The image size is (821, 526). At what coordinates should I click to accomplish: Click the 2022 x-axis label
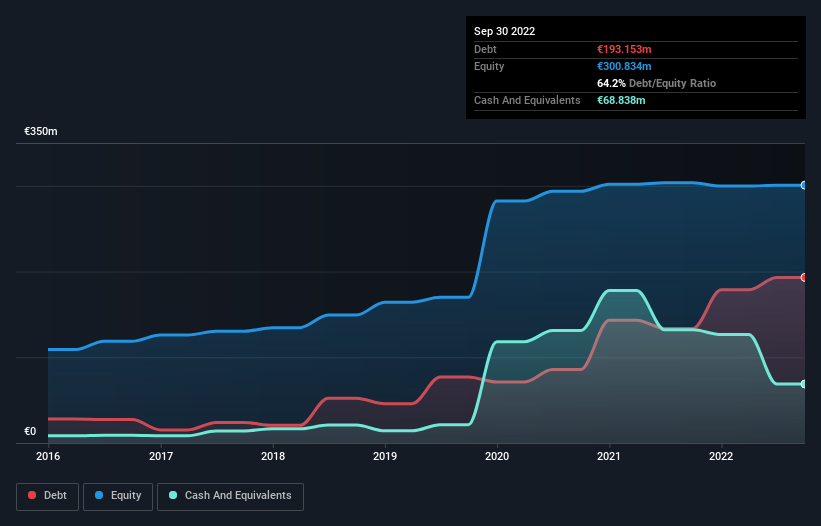tap(721, 456)
